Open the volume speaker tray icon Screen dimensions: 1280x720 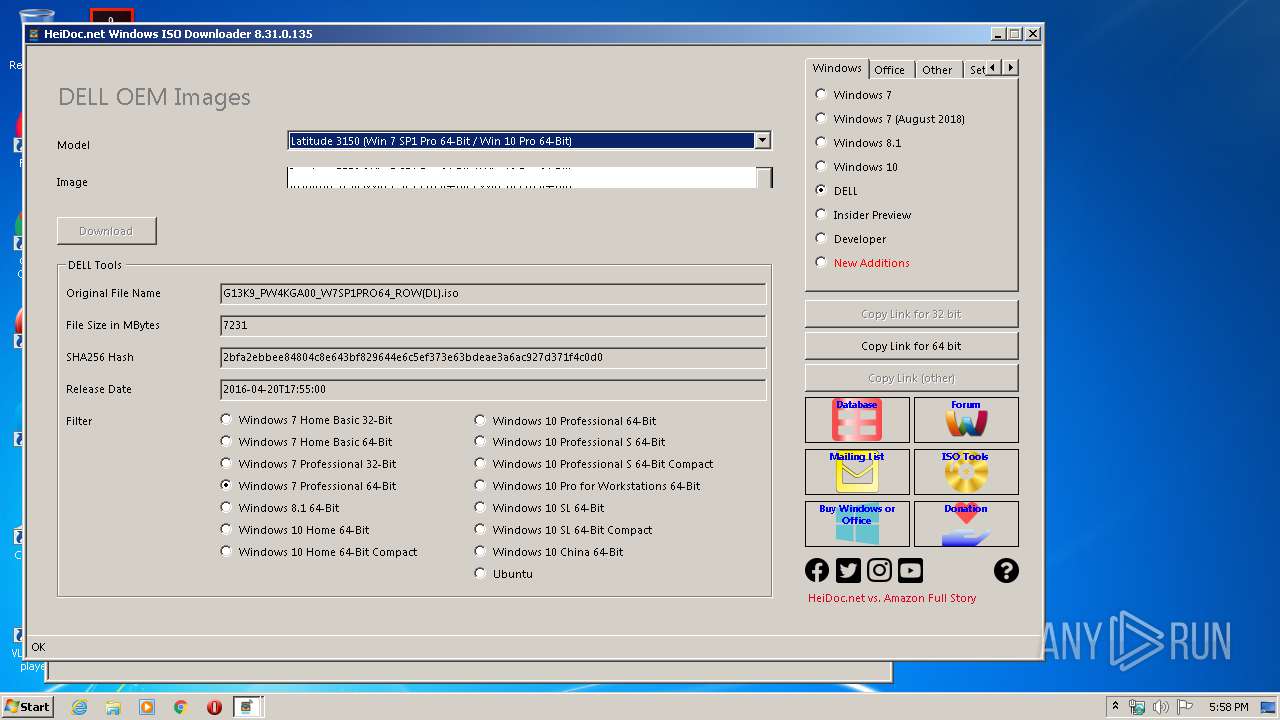[x=1161, y=707]
